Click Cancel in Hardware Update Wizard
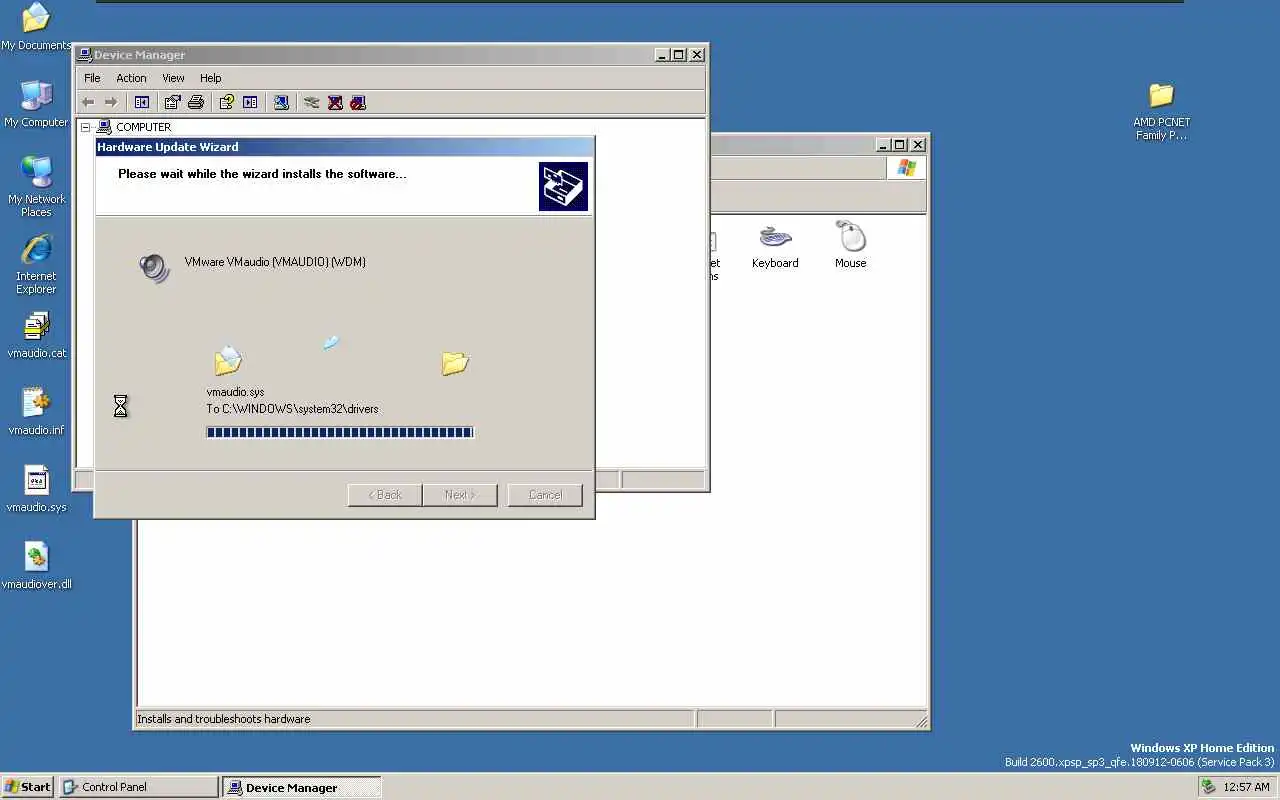 (545, 495)
